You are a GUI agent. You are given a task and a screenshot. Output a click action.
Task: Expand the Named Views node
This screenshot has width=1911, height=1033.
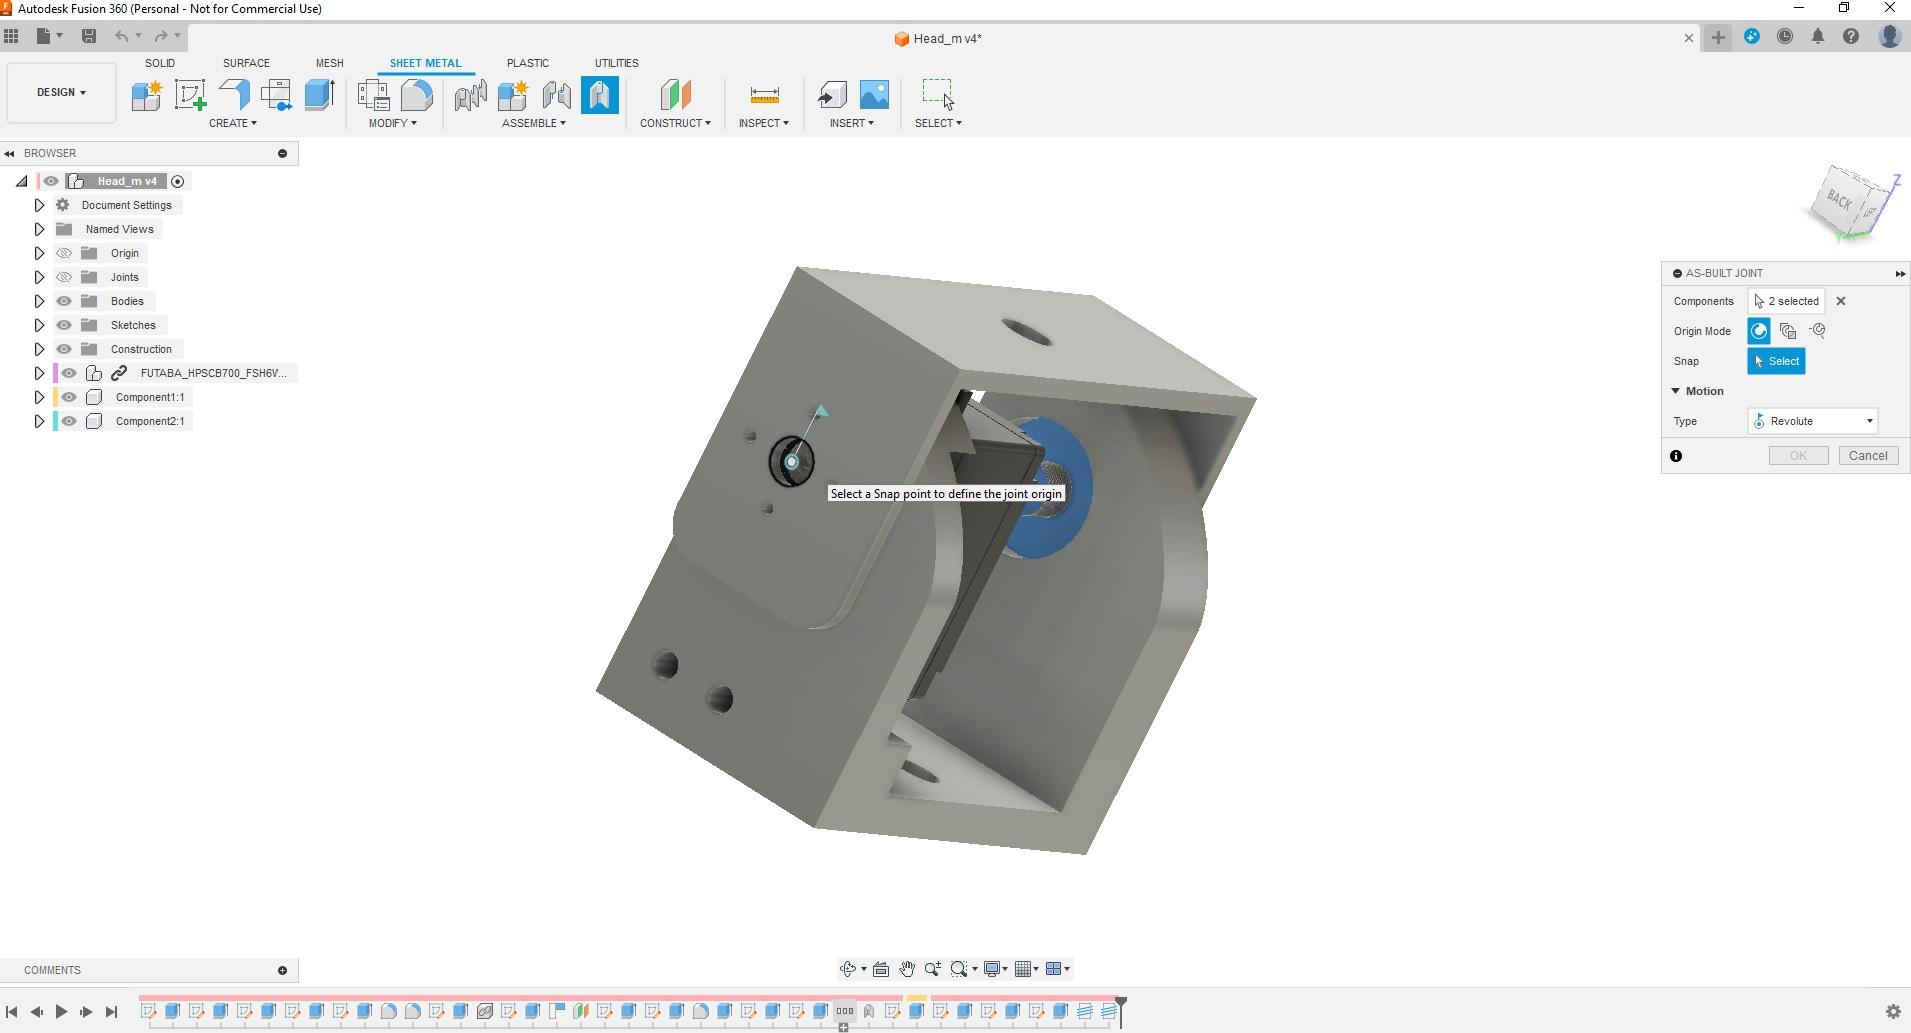pos(39,229)
